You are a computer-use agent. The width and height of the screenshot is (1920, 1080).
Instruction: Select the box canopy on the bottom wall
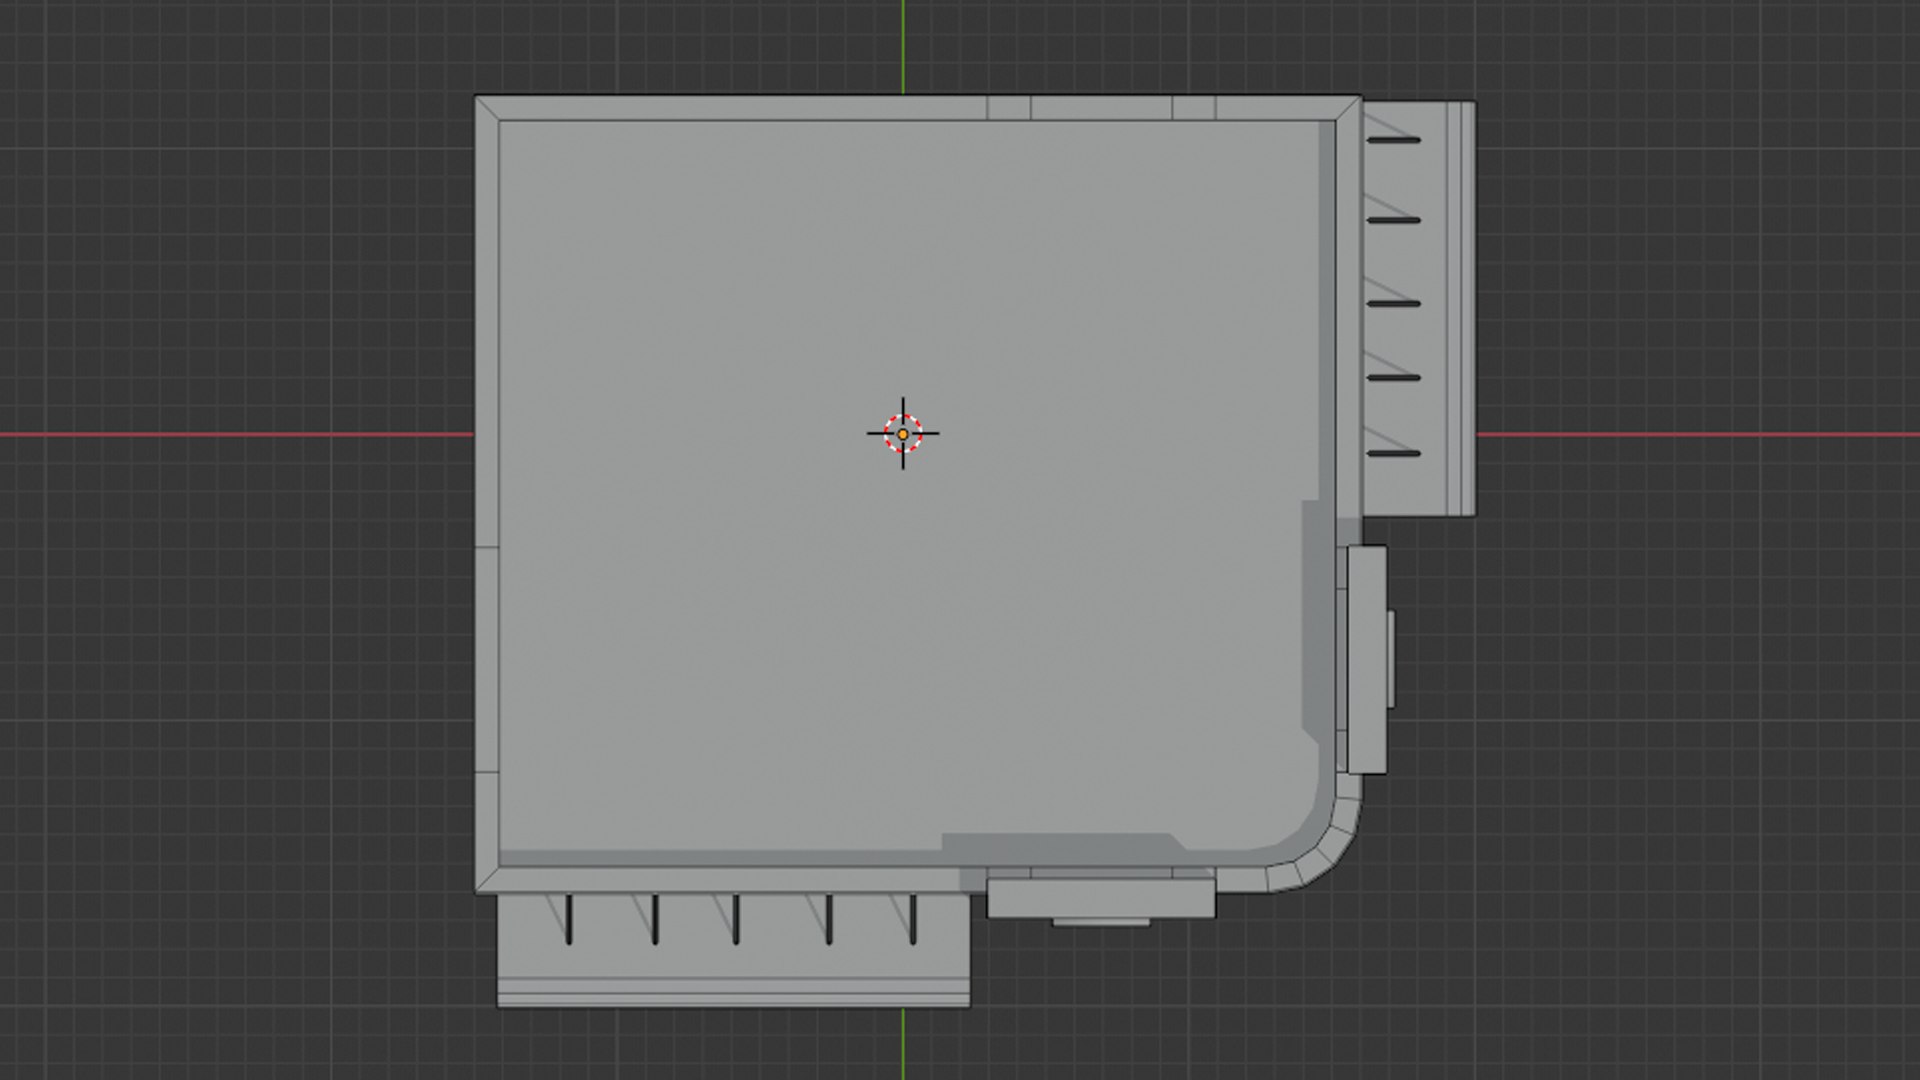pos(1101,898)
